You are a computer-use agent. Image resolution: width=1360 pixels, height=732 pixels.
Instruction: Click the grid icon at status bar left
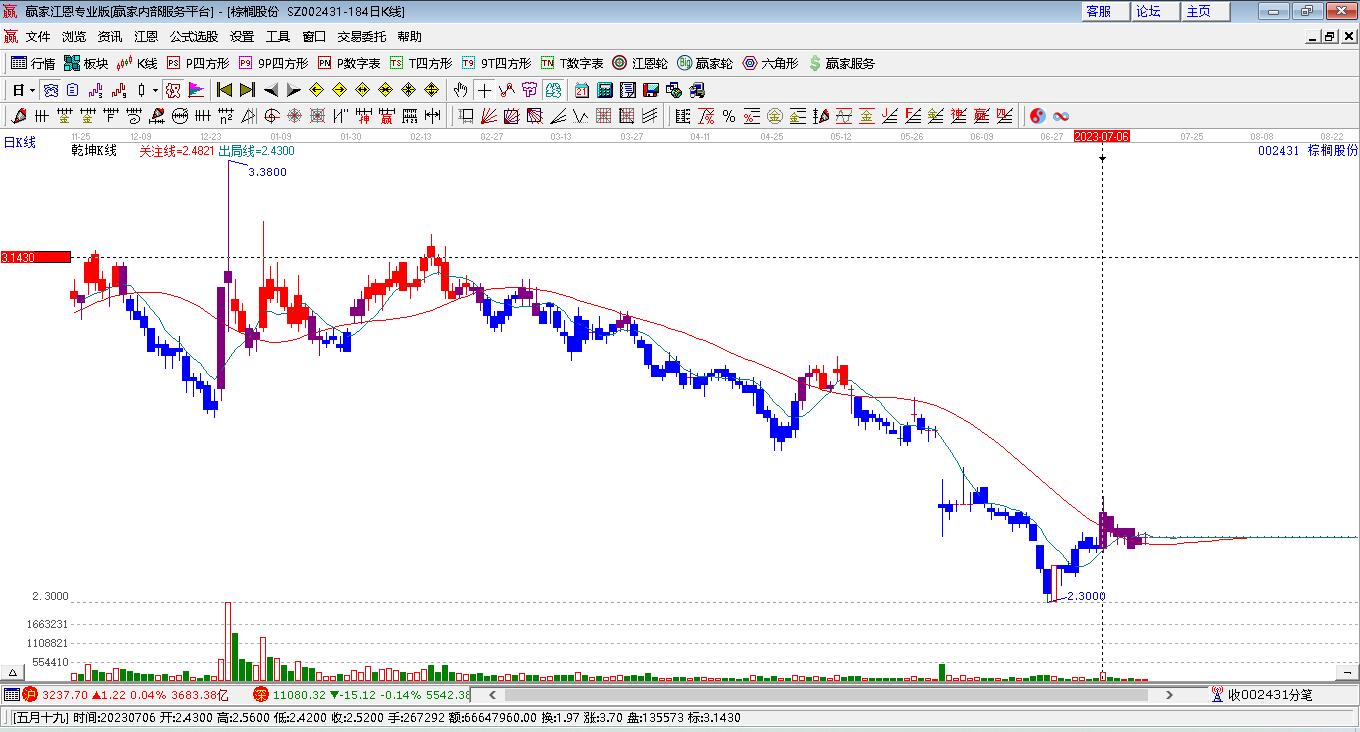11,694
